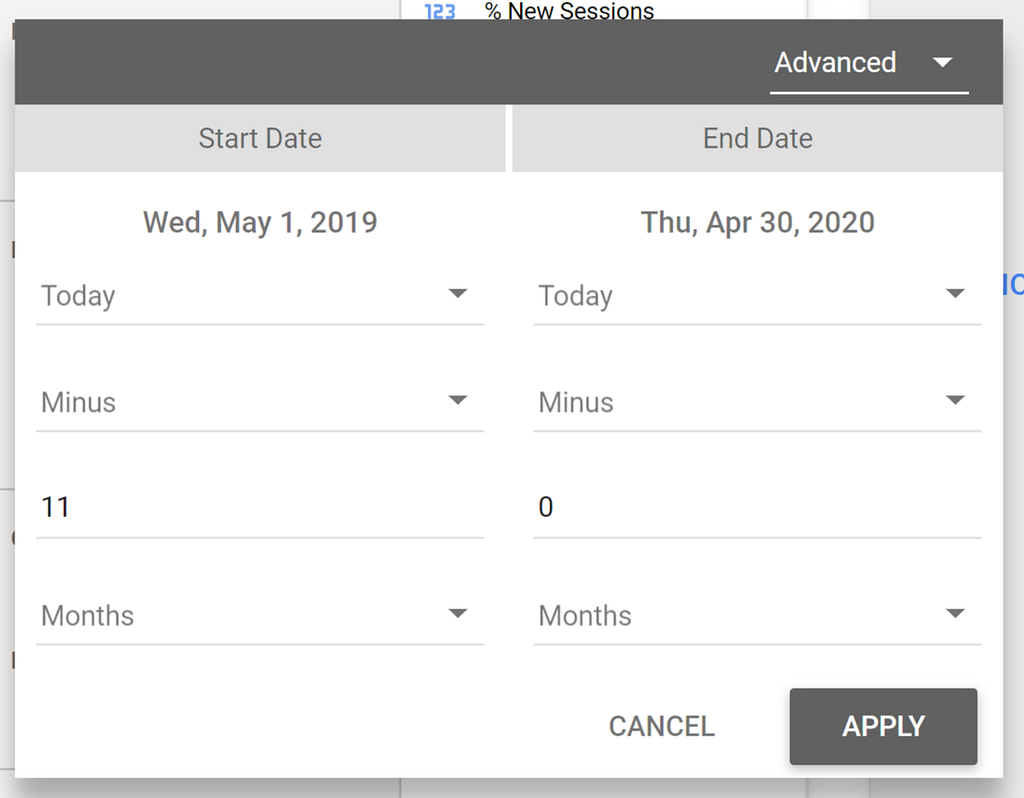Open the Advanced date range type dropdown
Screen dimensions: 1024x798
pyautogui.click(x=869, y=63)
